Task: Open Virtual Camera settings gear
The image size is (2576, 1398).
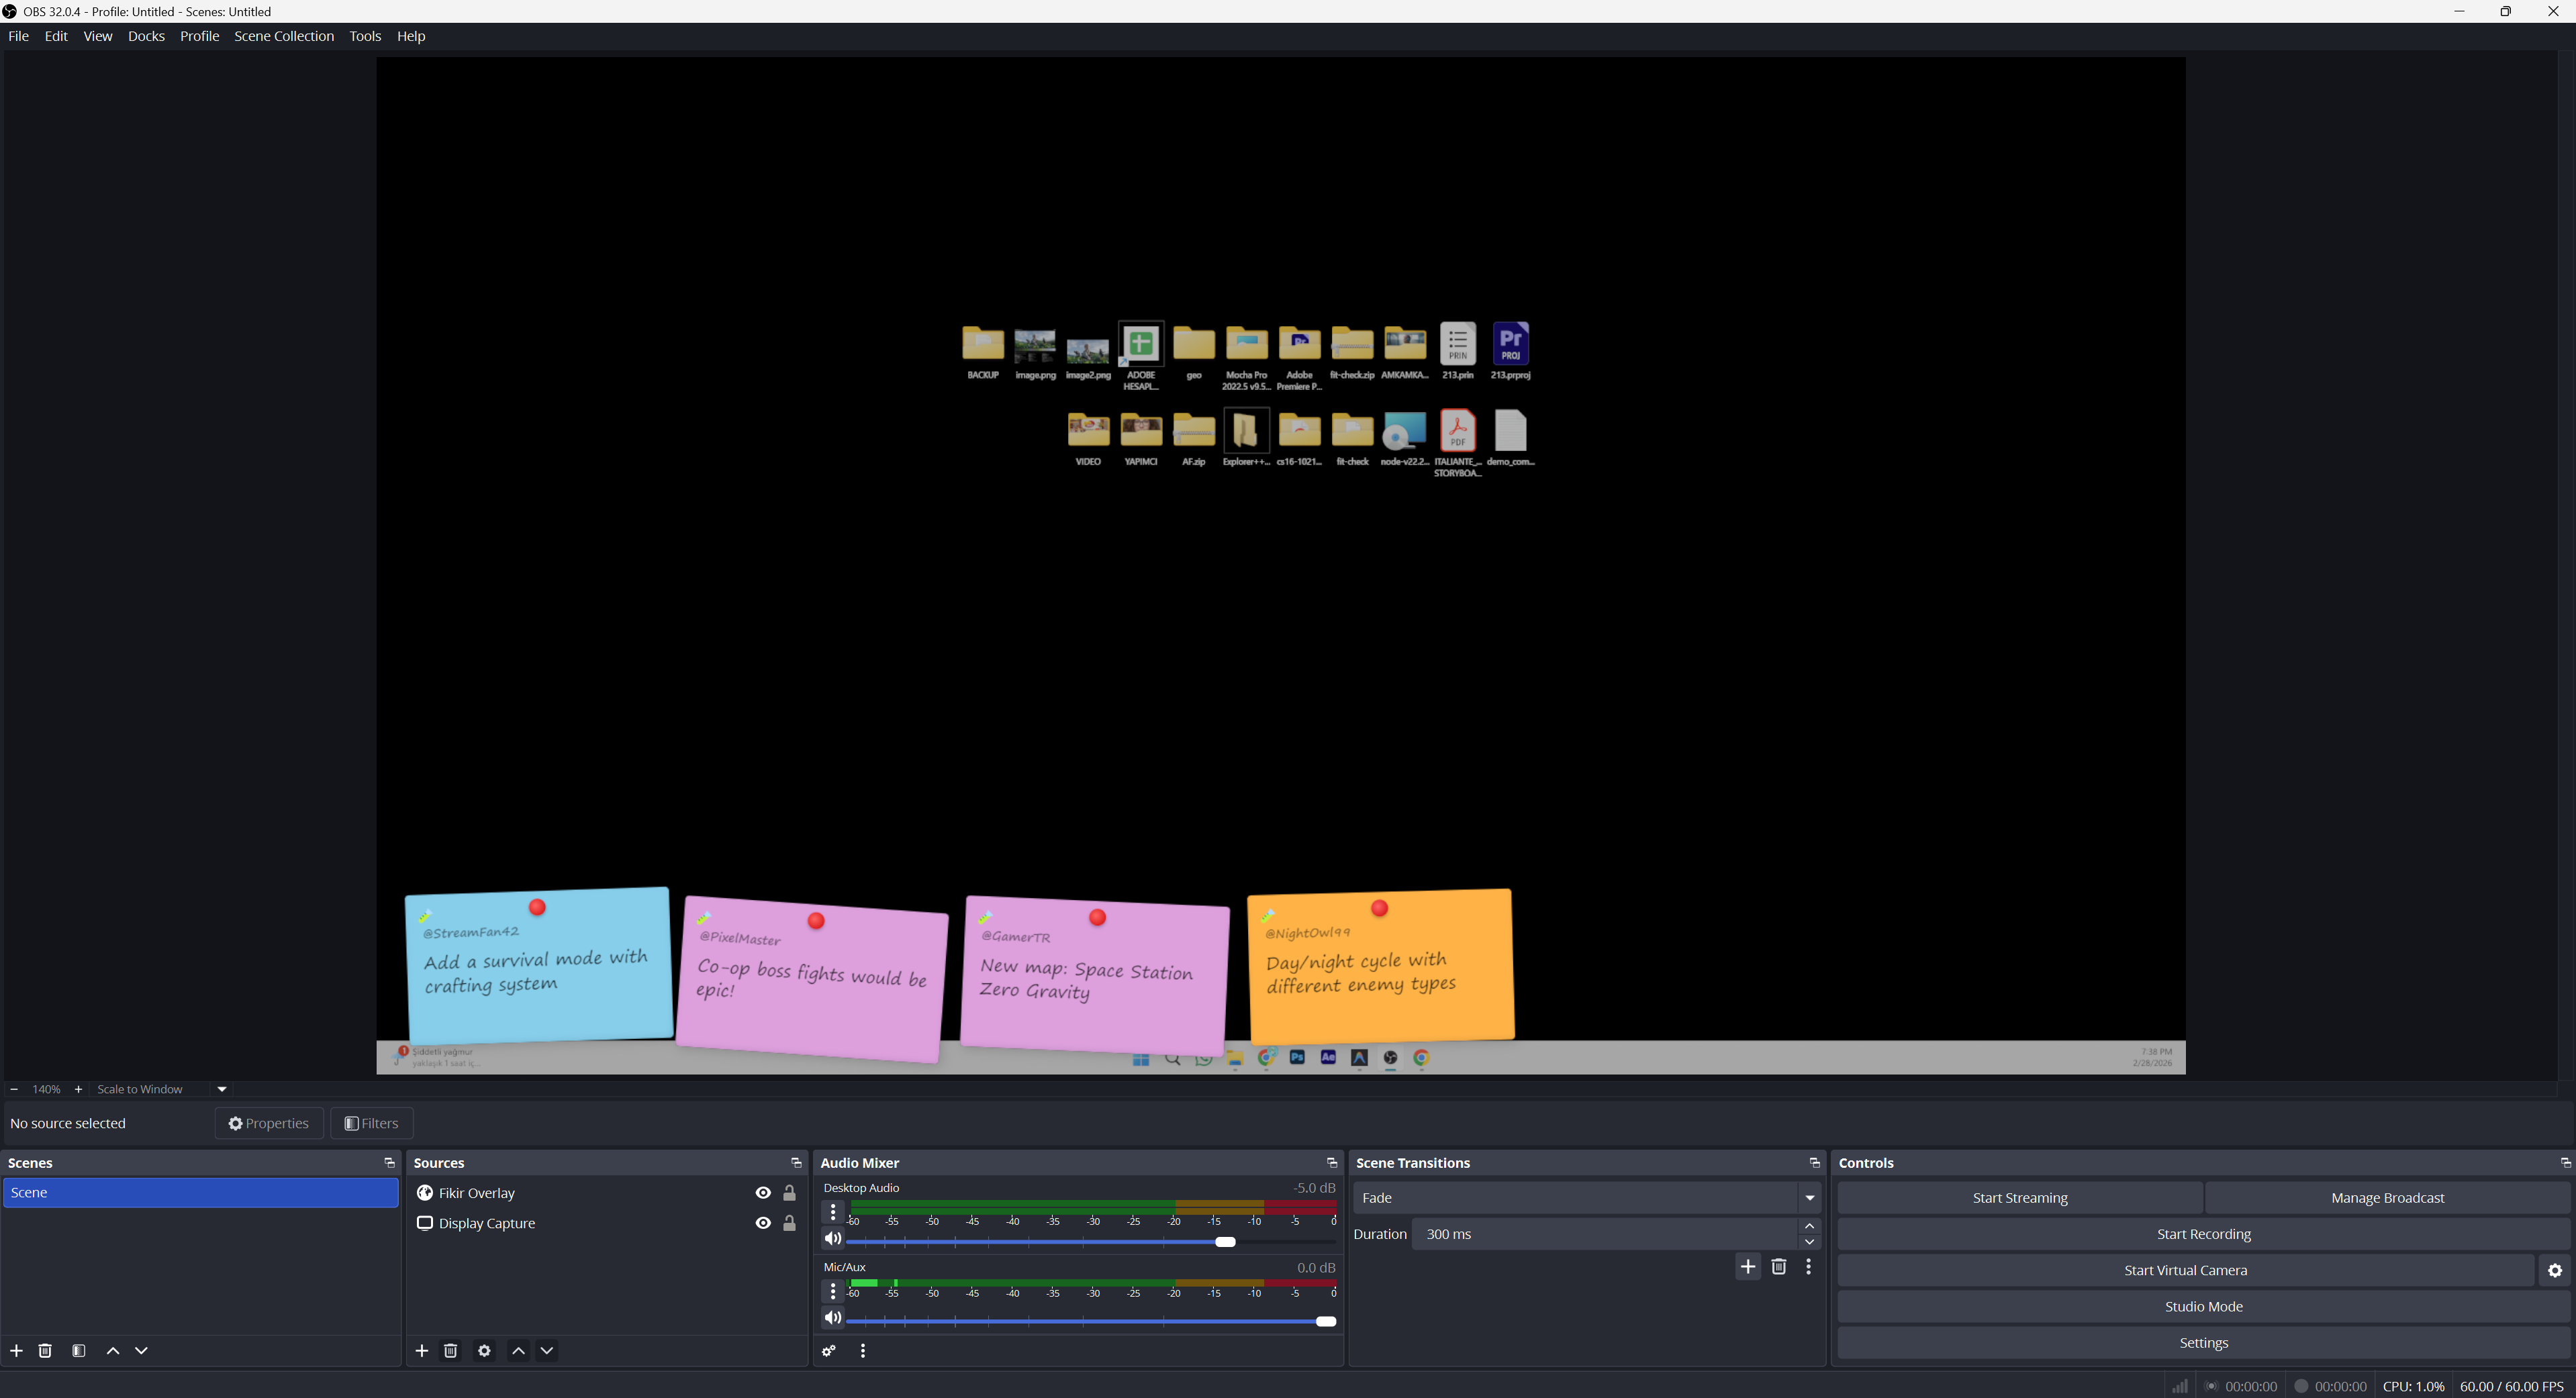Action: 2555,1271
